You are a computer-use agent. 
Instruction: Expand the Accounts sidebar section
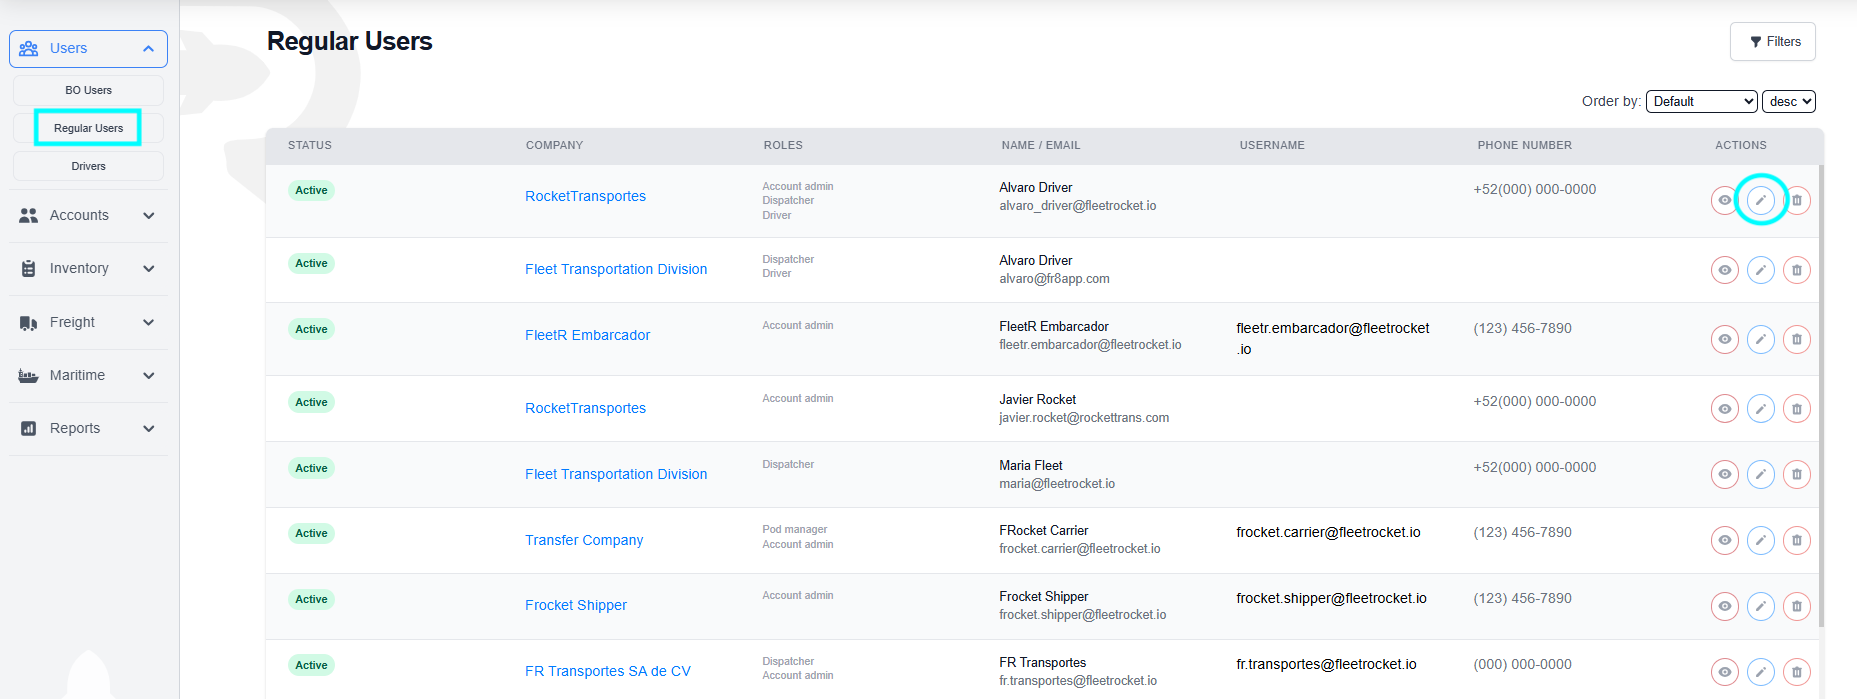[88, 215]
